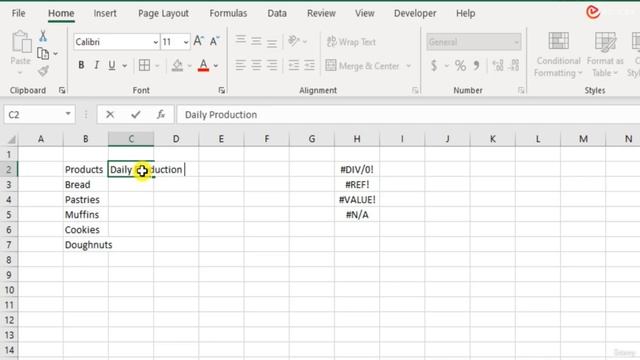640x360 pixels.
Task: Open the Alignment dialog launcher
Action: (415, 91)
